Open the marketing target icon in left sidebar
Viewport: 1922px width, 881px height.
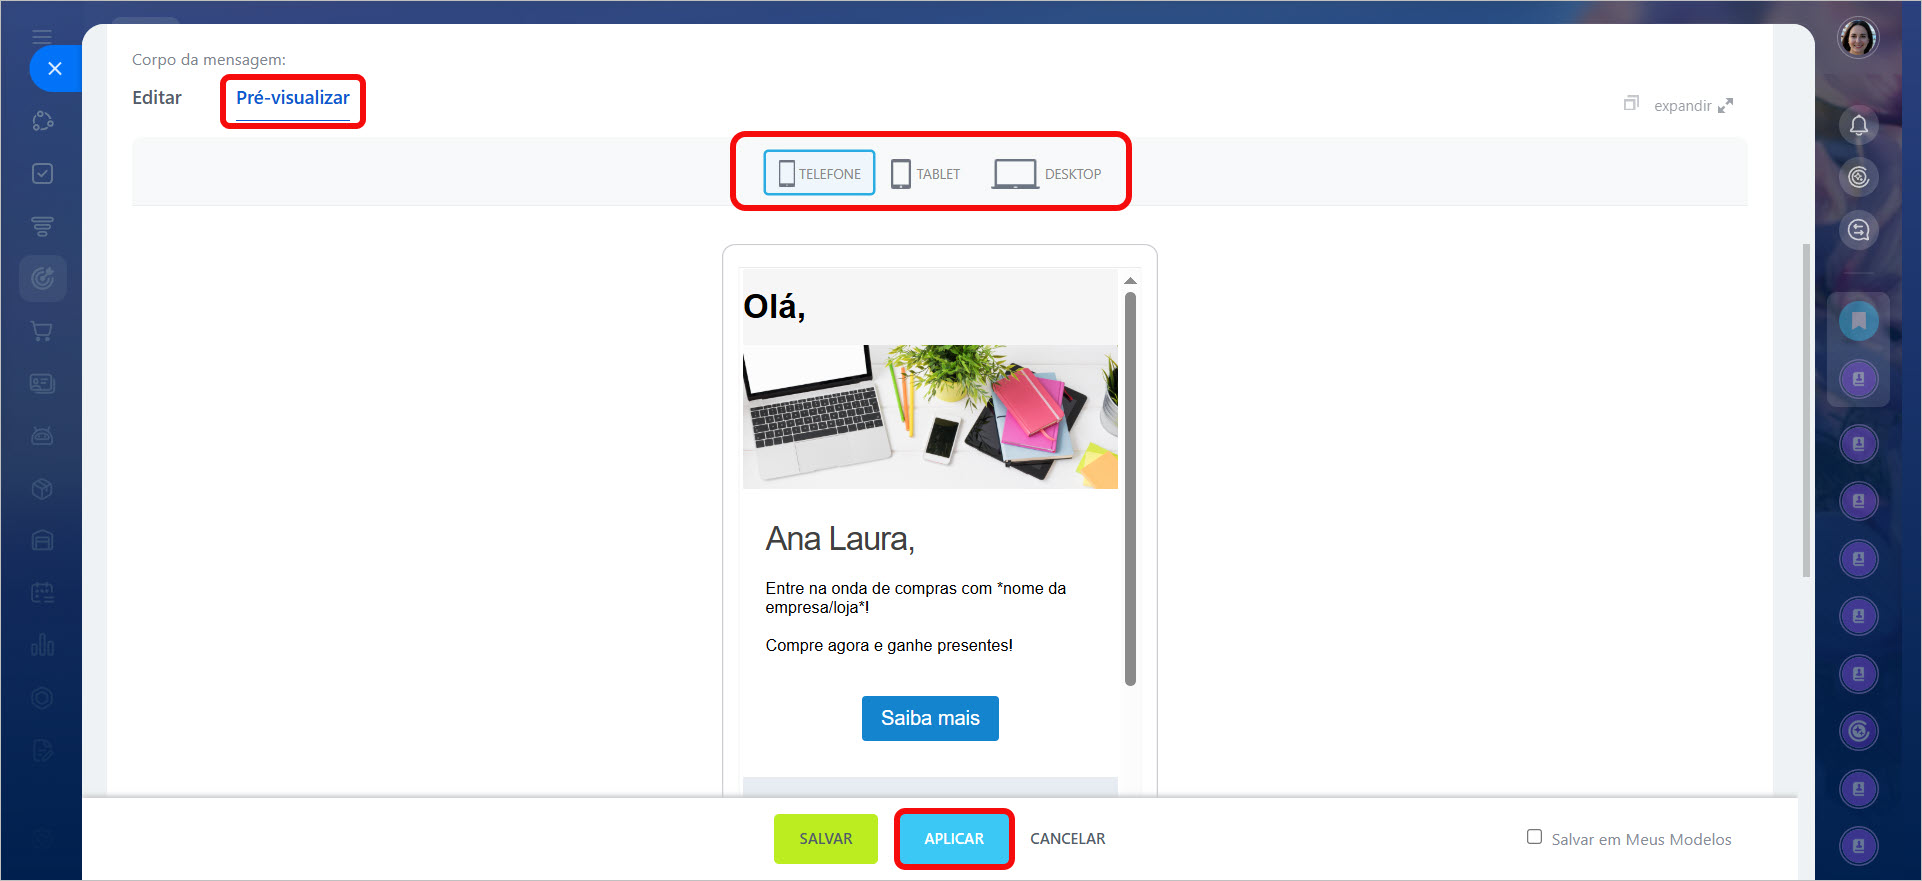[x=42, y=278]
